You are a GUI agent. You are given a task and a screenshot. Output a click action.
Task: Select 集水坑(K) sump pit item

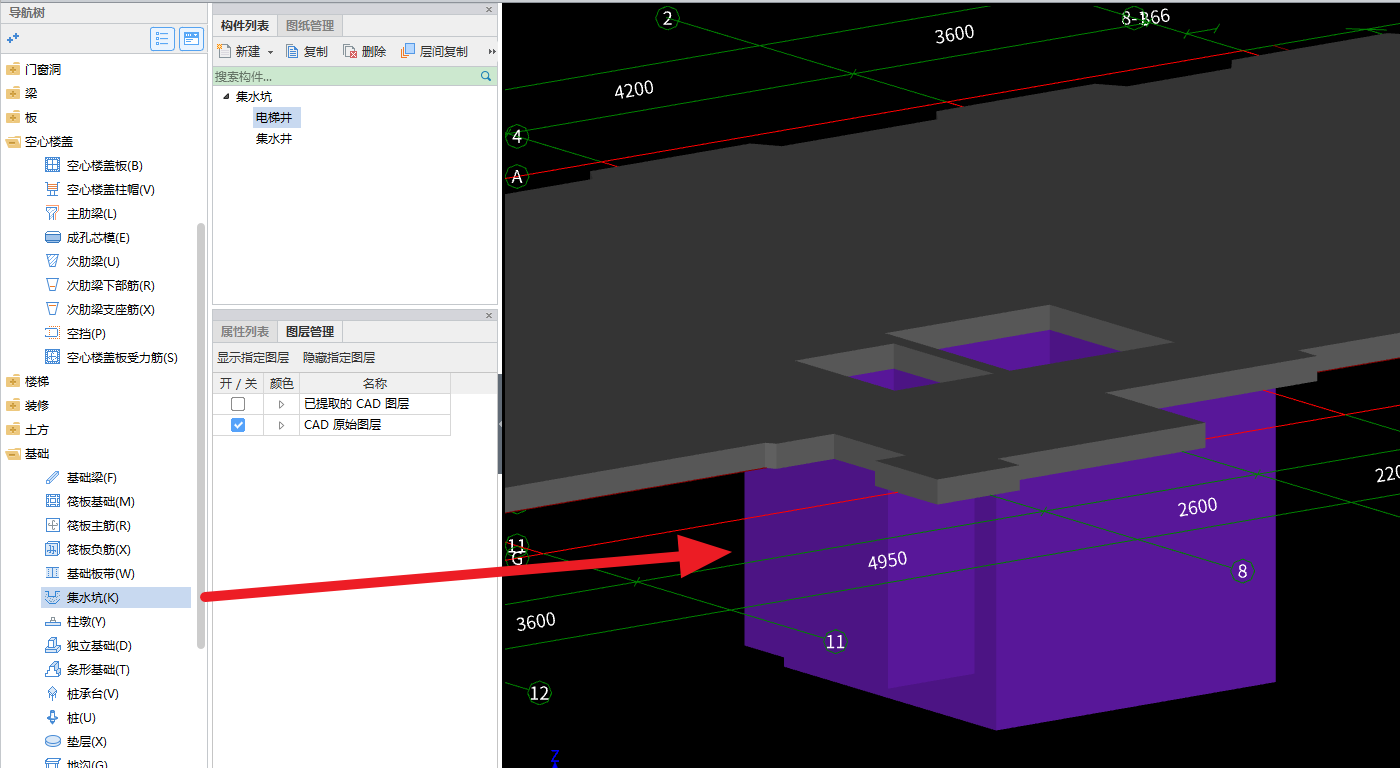coord(116,597)
